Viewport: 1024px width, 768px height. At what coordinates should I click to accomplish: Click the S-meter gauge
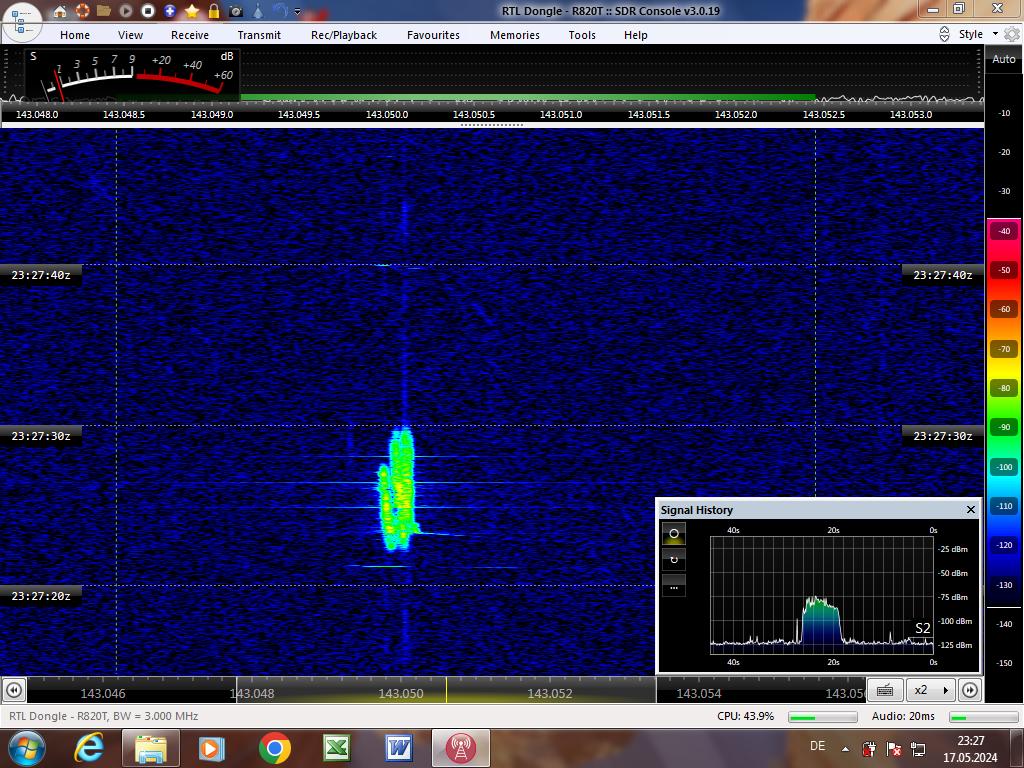(x=133, y=75)
